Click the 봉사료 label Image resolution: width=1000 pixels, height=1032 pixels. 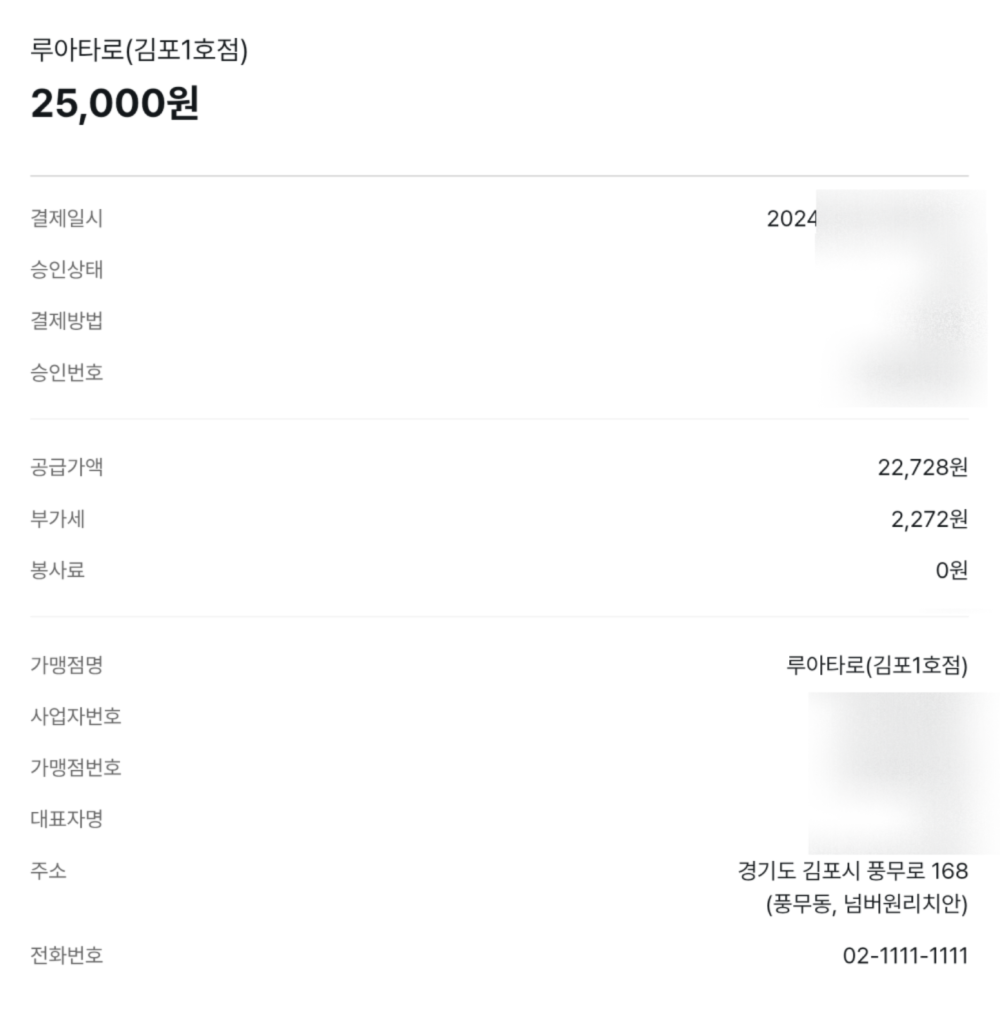(x=57, y=570)
